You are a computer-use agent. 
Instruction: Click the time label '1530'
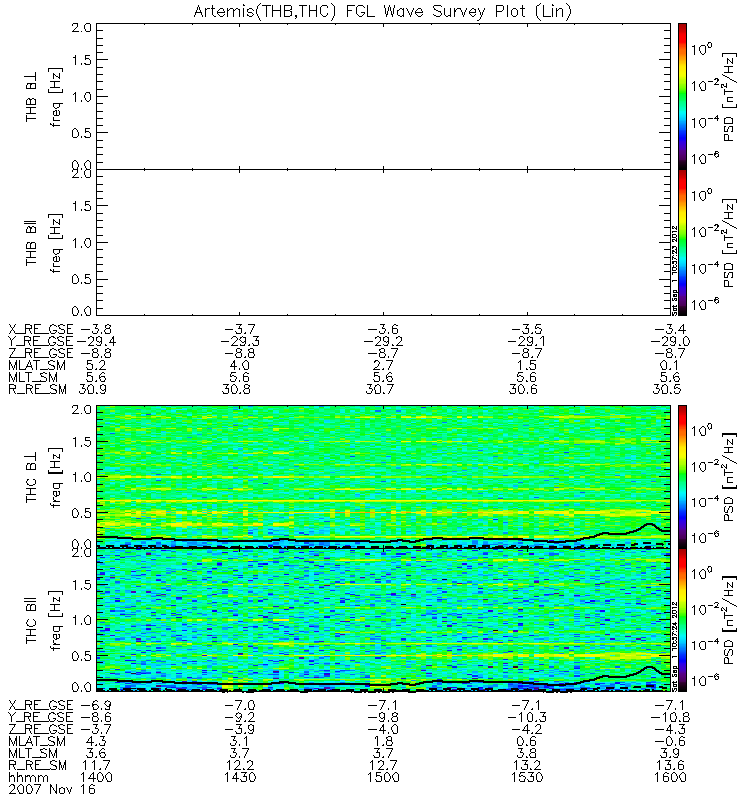pyautogui.click(x=527, y=777)
